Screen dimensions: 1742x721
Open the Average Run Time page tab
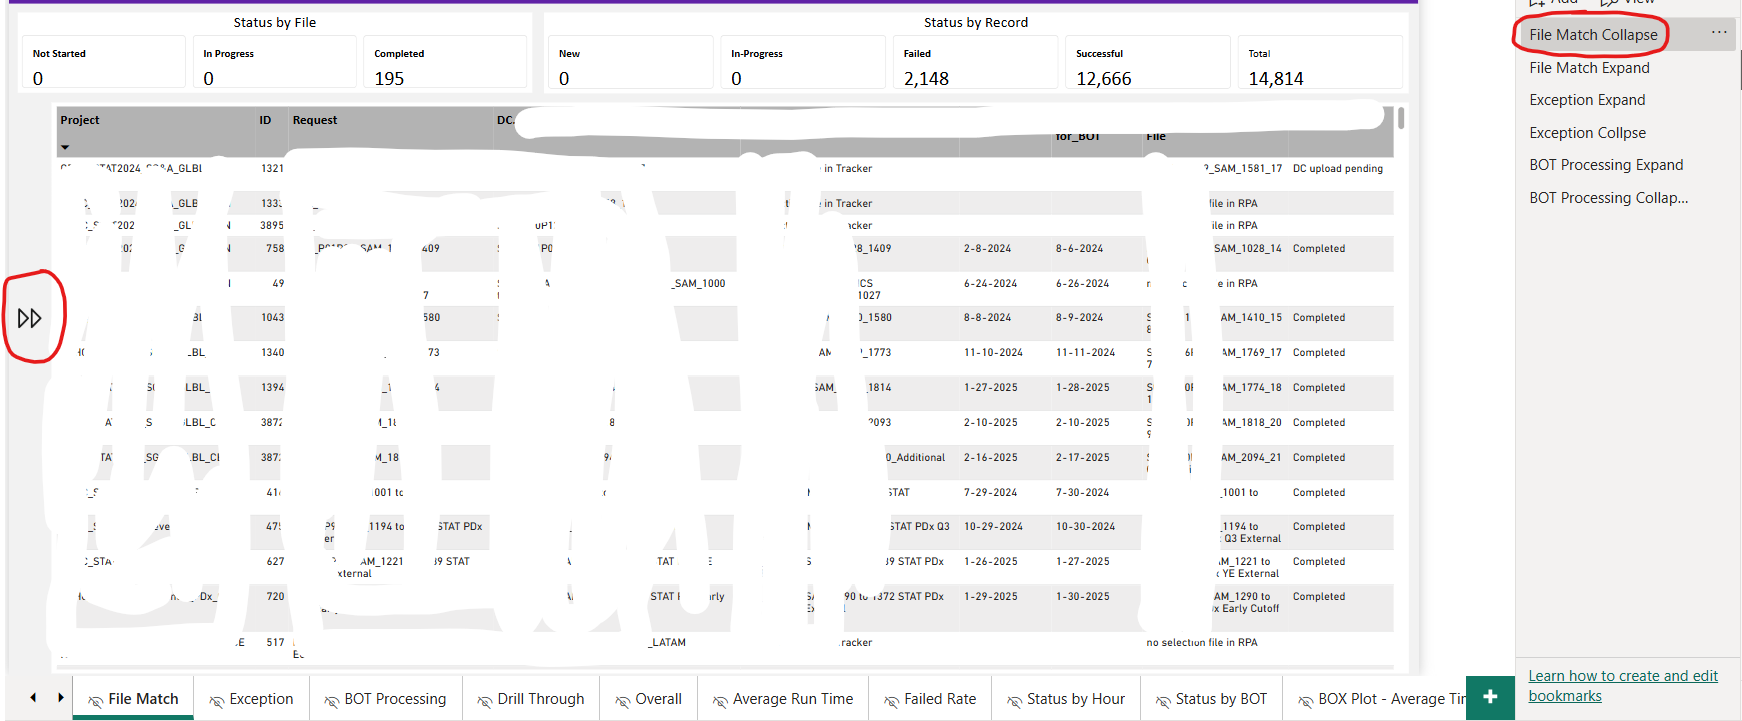click(783, 699)
